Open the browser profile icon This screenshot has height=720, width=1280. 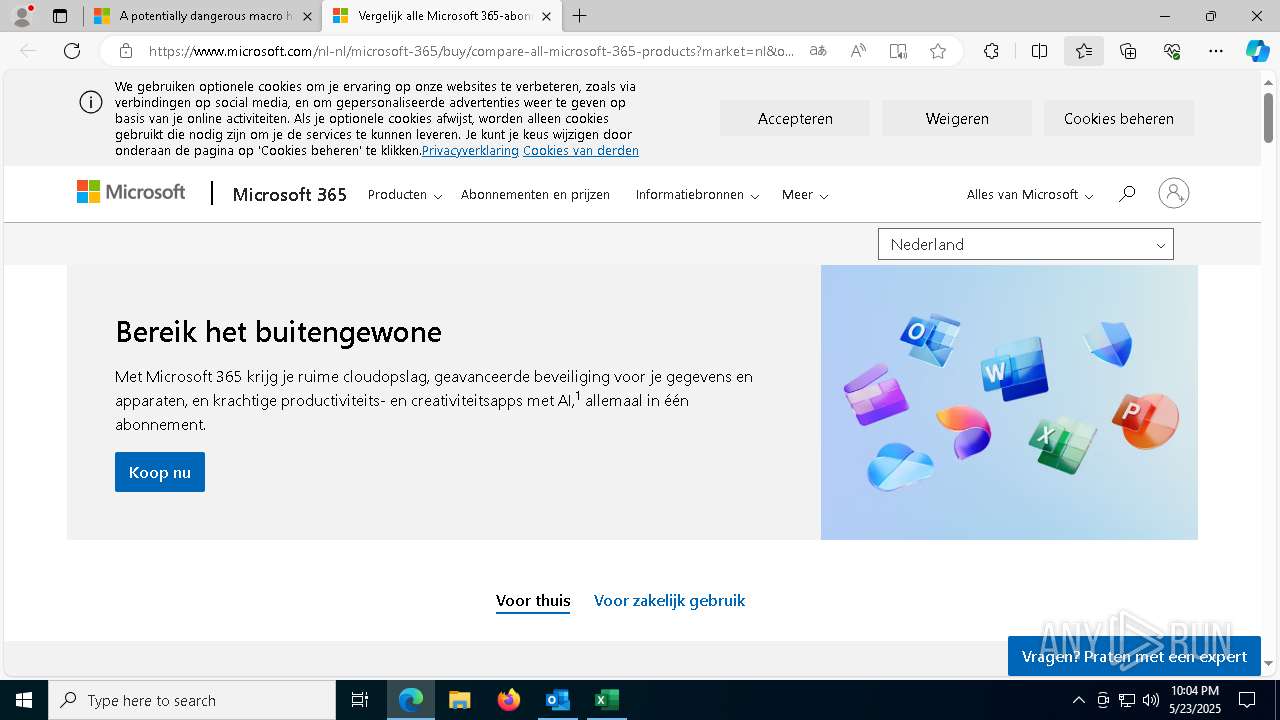click(x=22, y=16)
